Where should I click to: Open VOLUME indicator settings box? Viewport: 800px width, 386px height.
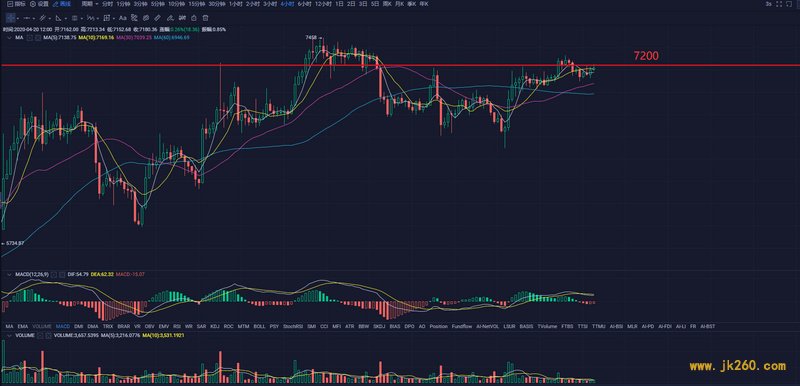pyautogui.click(x=48, y=336)
